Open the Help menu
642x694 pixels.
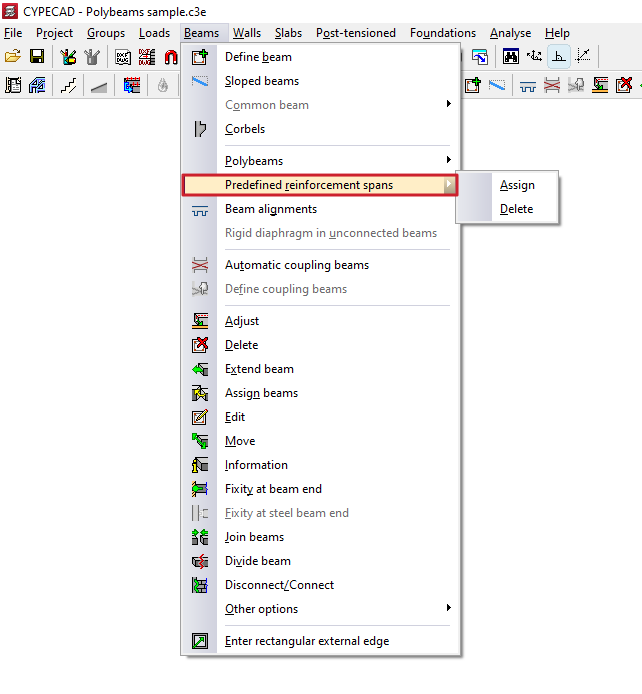pyautogui.click(x=557, y=33)
